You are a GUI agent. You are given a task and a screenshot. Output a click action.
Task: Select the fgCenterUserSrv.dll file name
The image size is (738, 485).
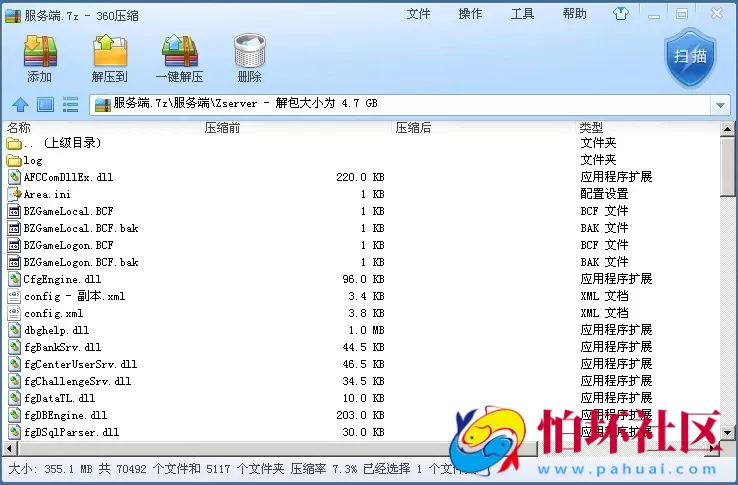[x=80, y=364]
